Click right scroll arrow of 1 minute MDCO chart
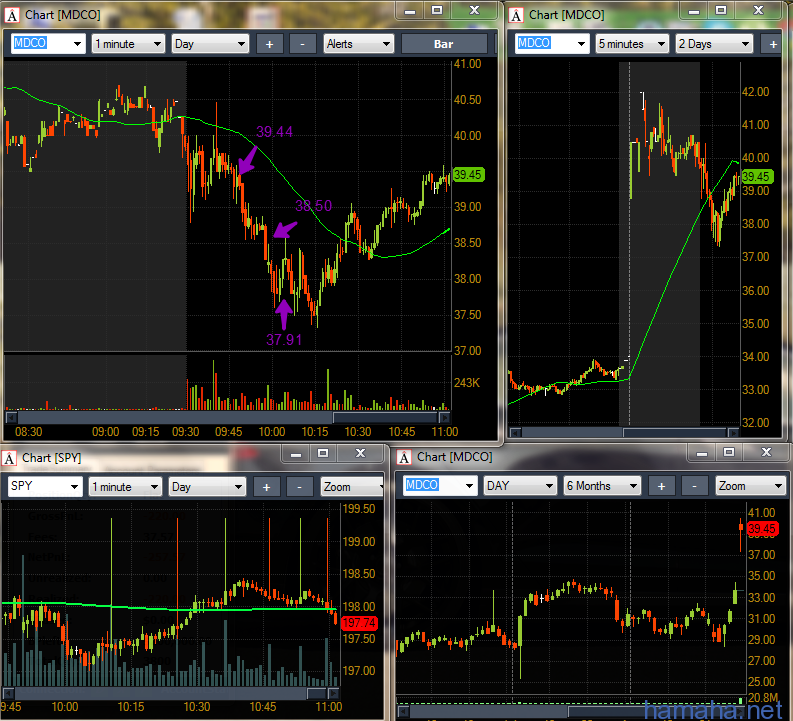793x721 pixels. 445,418
